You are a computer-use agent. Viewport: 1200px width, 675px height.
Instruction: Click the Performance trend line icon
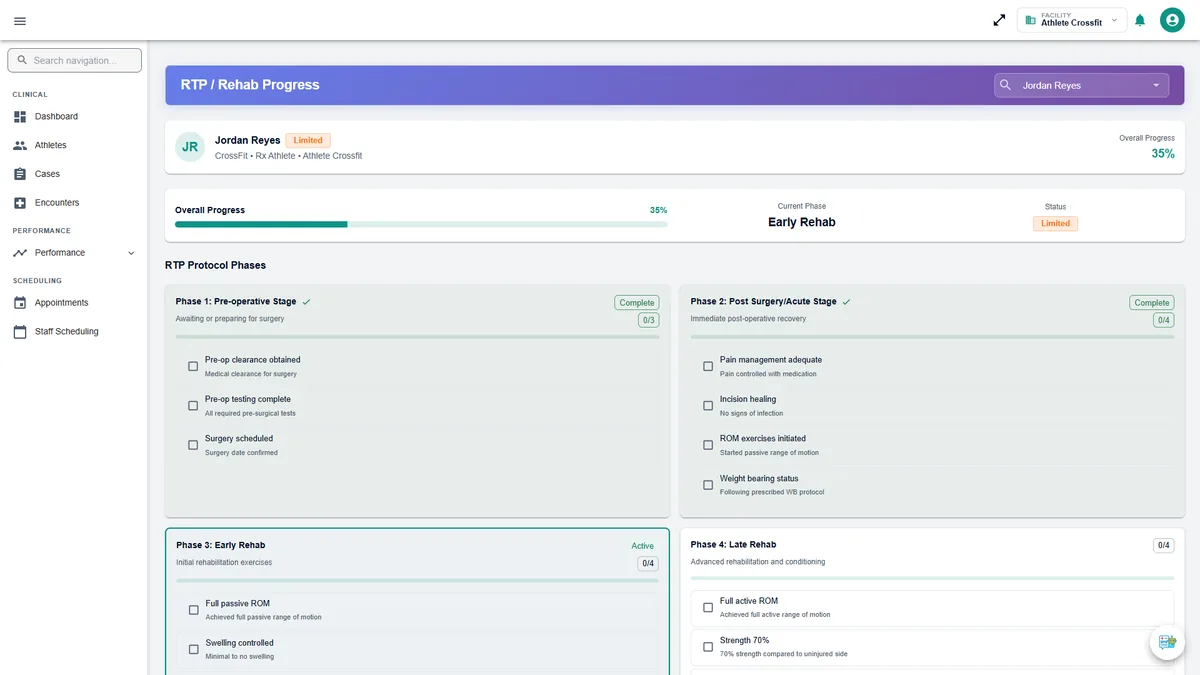point(20,253)
